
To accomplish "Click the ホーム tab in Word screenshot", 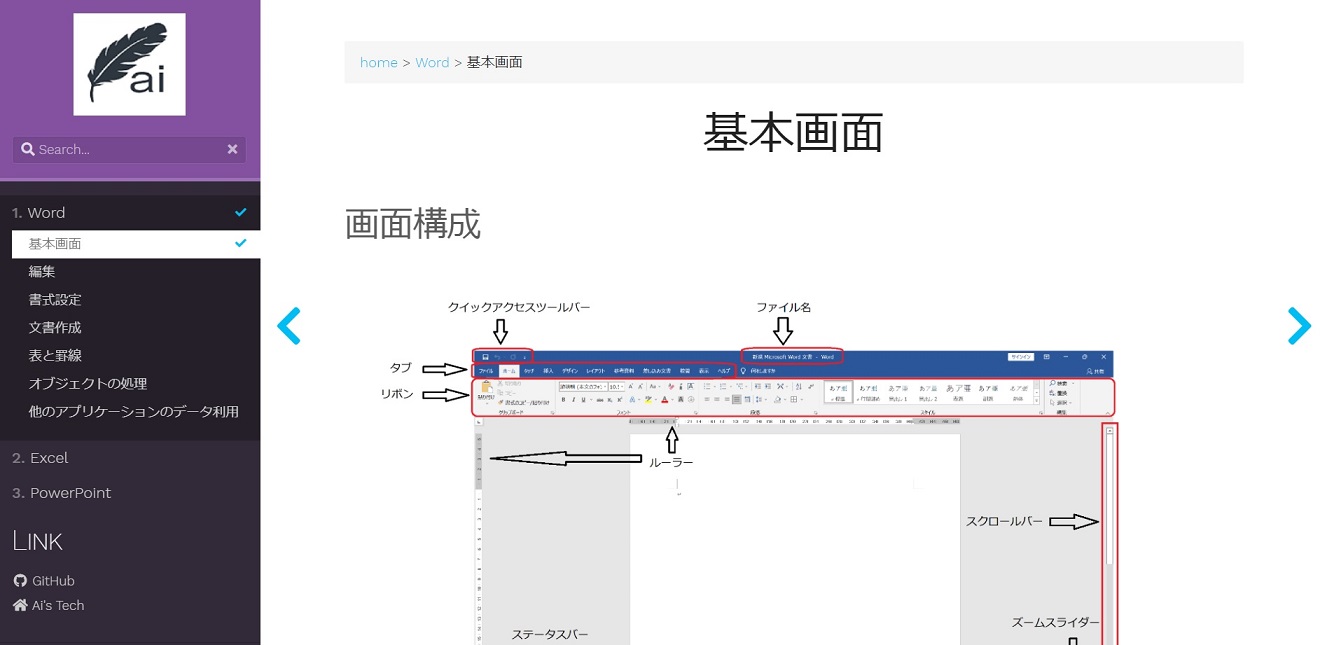I will tap(508, 371).
